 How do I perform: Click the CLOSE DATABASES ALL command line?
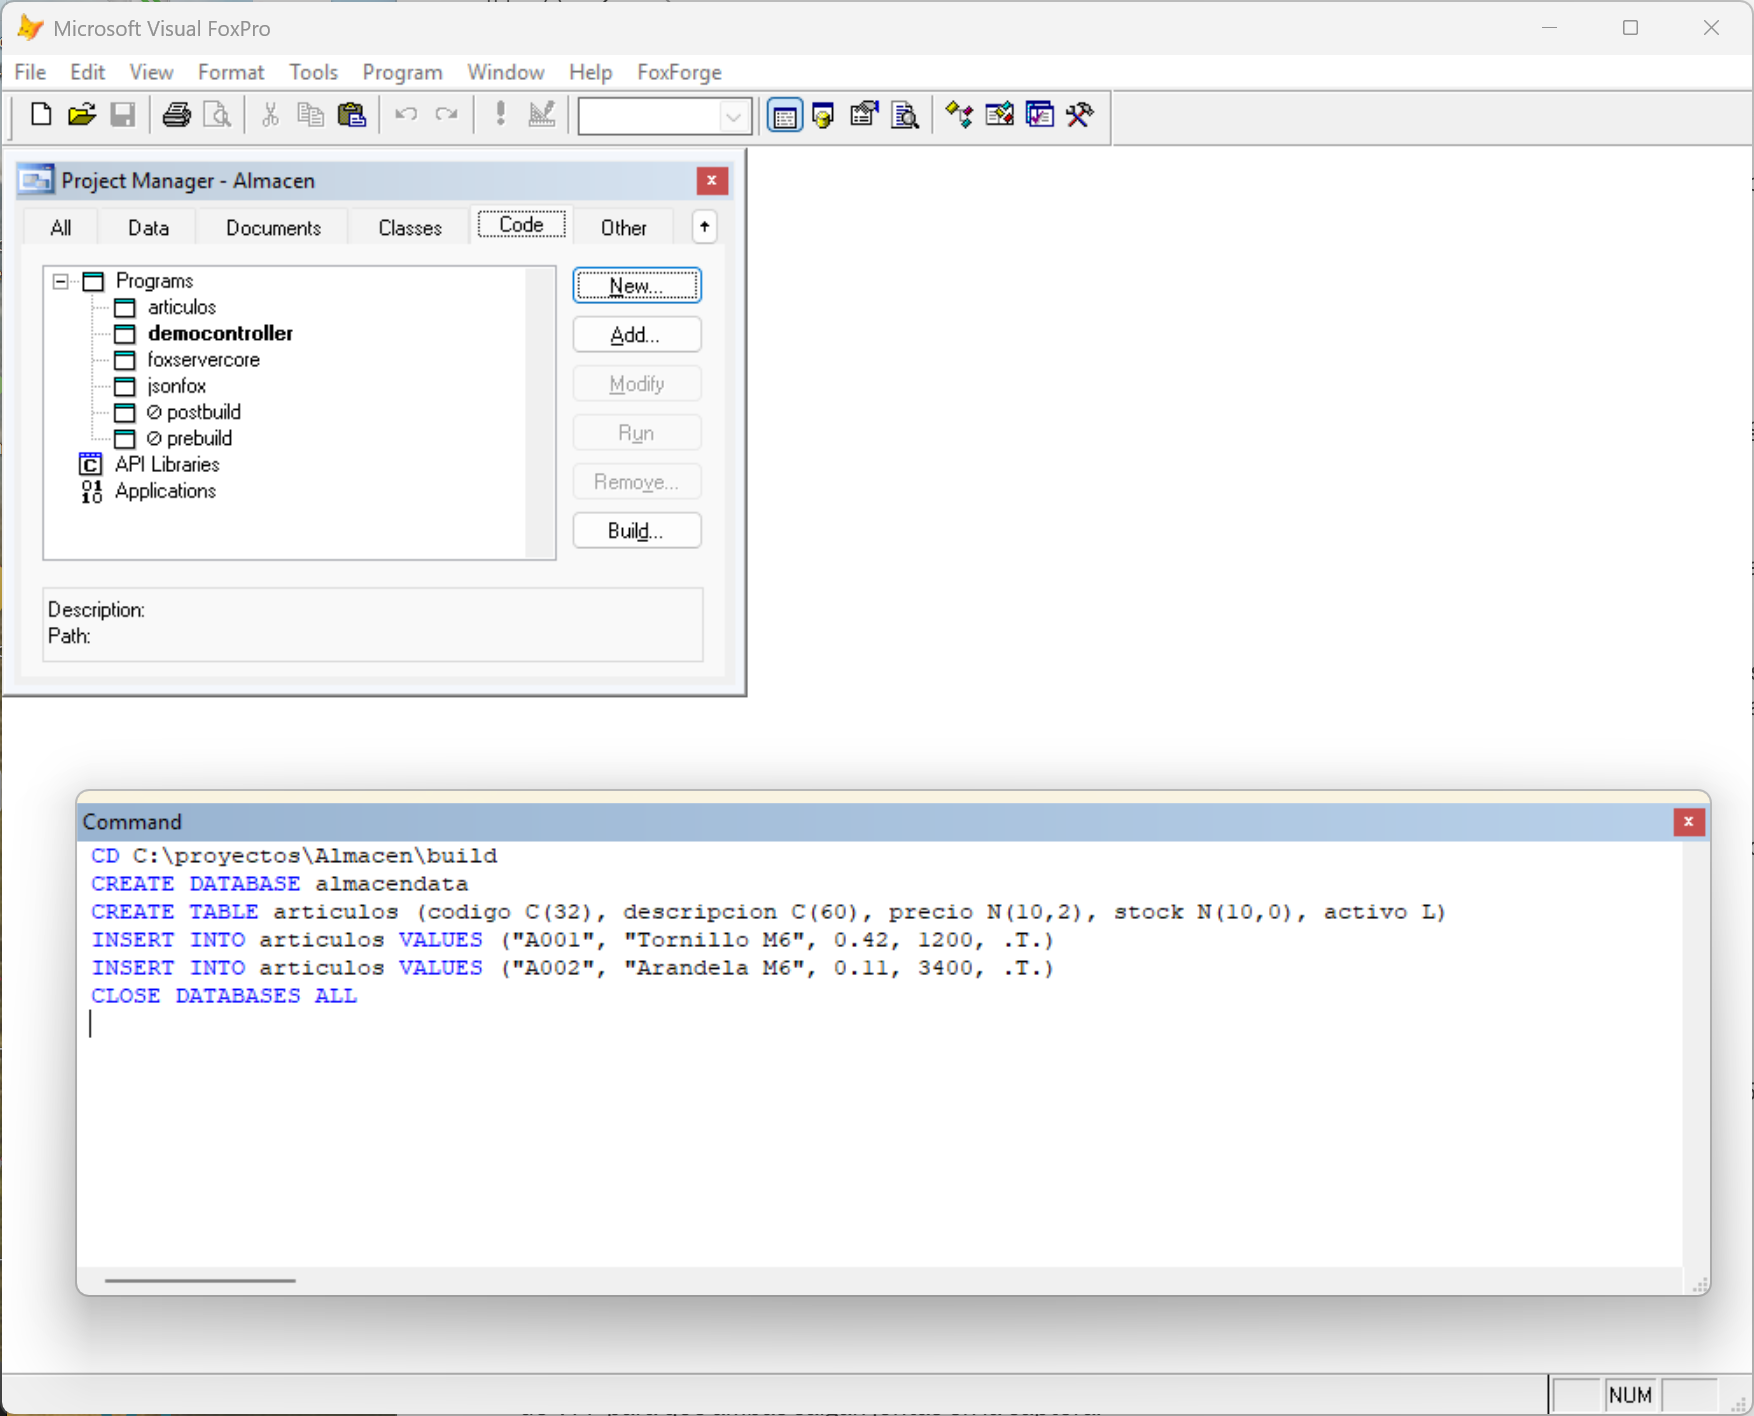(x=224, y=996)
